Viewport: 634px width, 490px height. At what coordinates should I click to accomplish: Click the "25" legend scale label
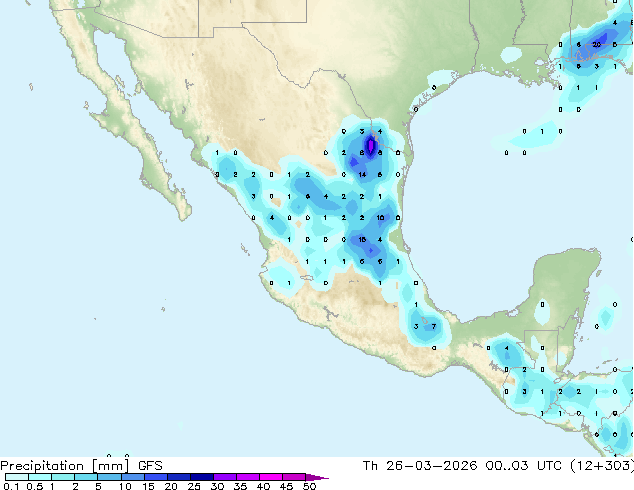point(194,486)
